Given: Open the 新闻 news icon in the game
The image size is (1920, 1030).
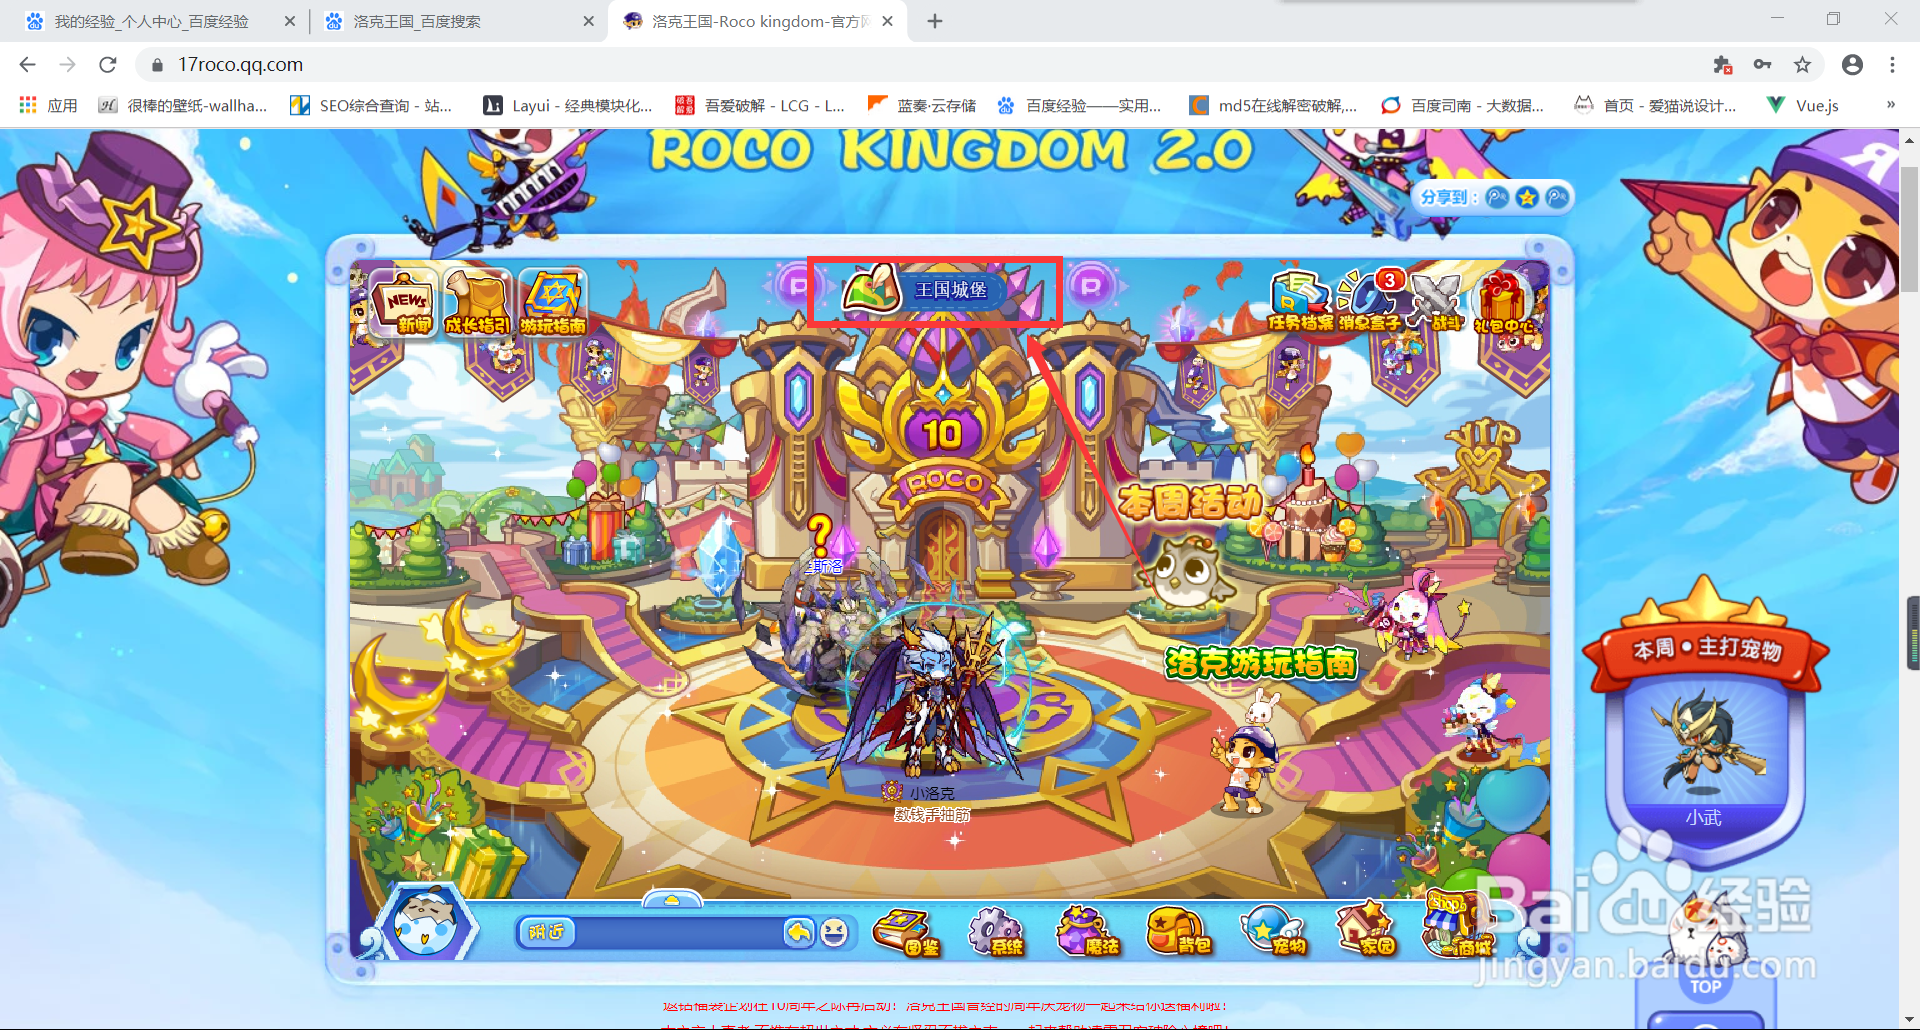Looking at the screenshot, I should (405, 302).
